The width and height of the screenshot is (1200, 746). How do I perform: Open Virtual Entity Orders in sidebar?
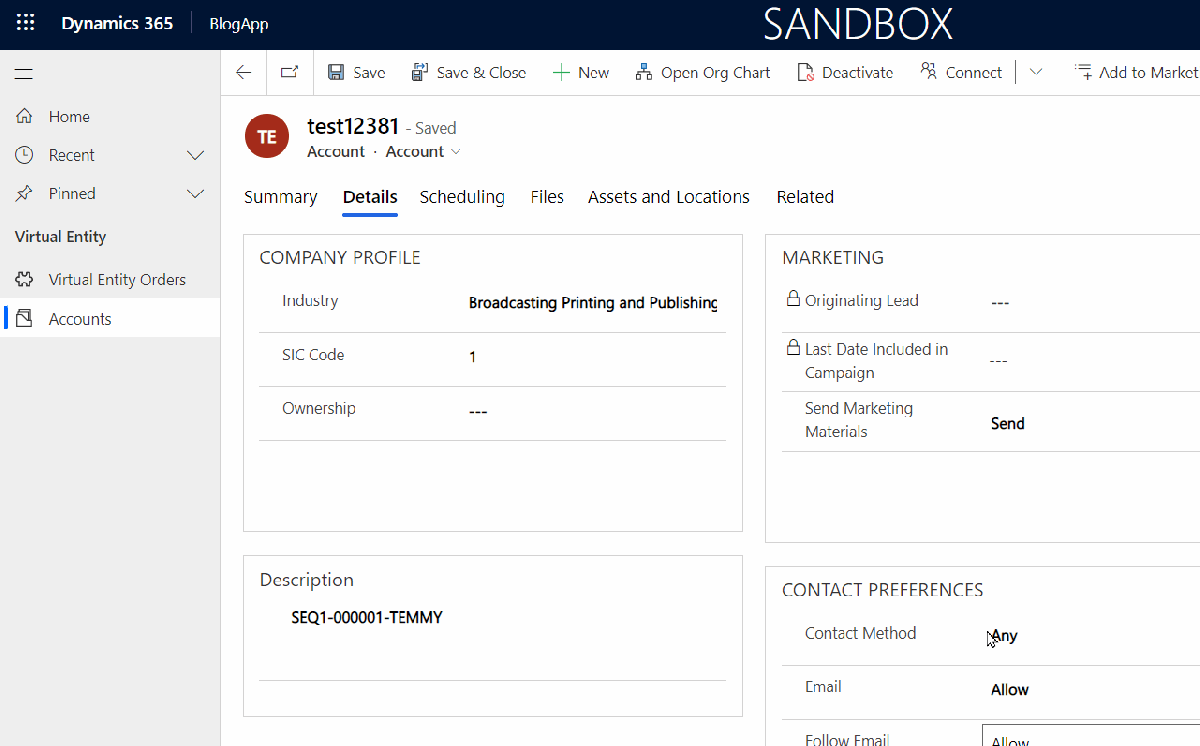click(117, 279)
